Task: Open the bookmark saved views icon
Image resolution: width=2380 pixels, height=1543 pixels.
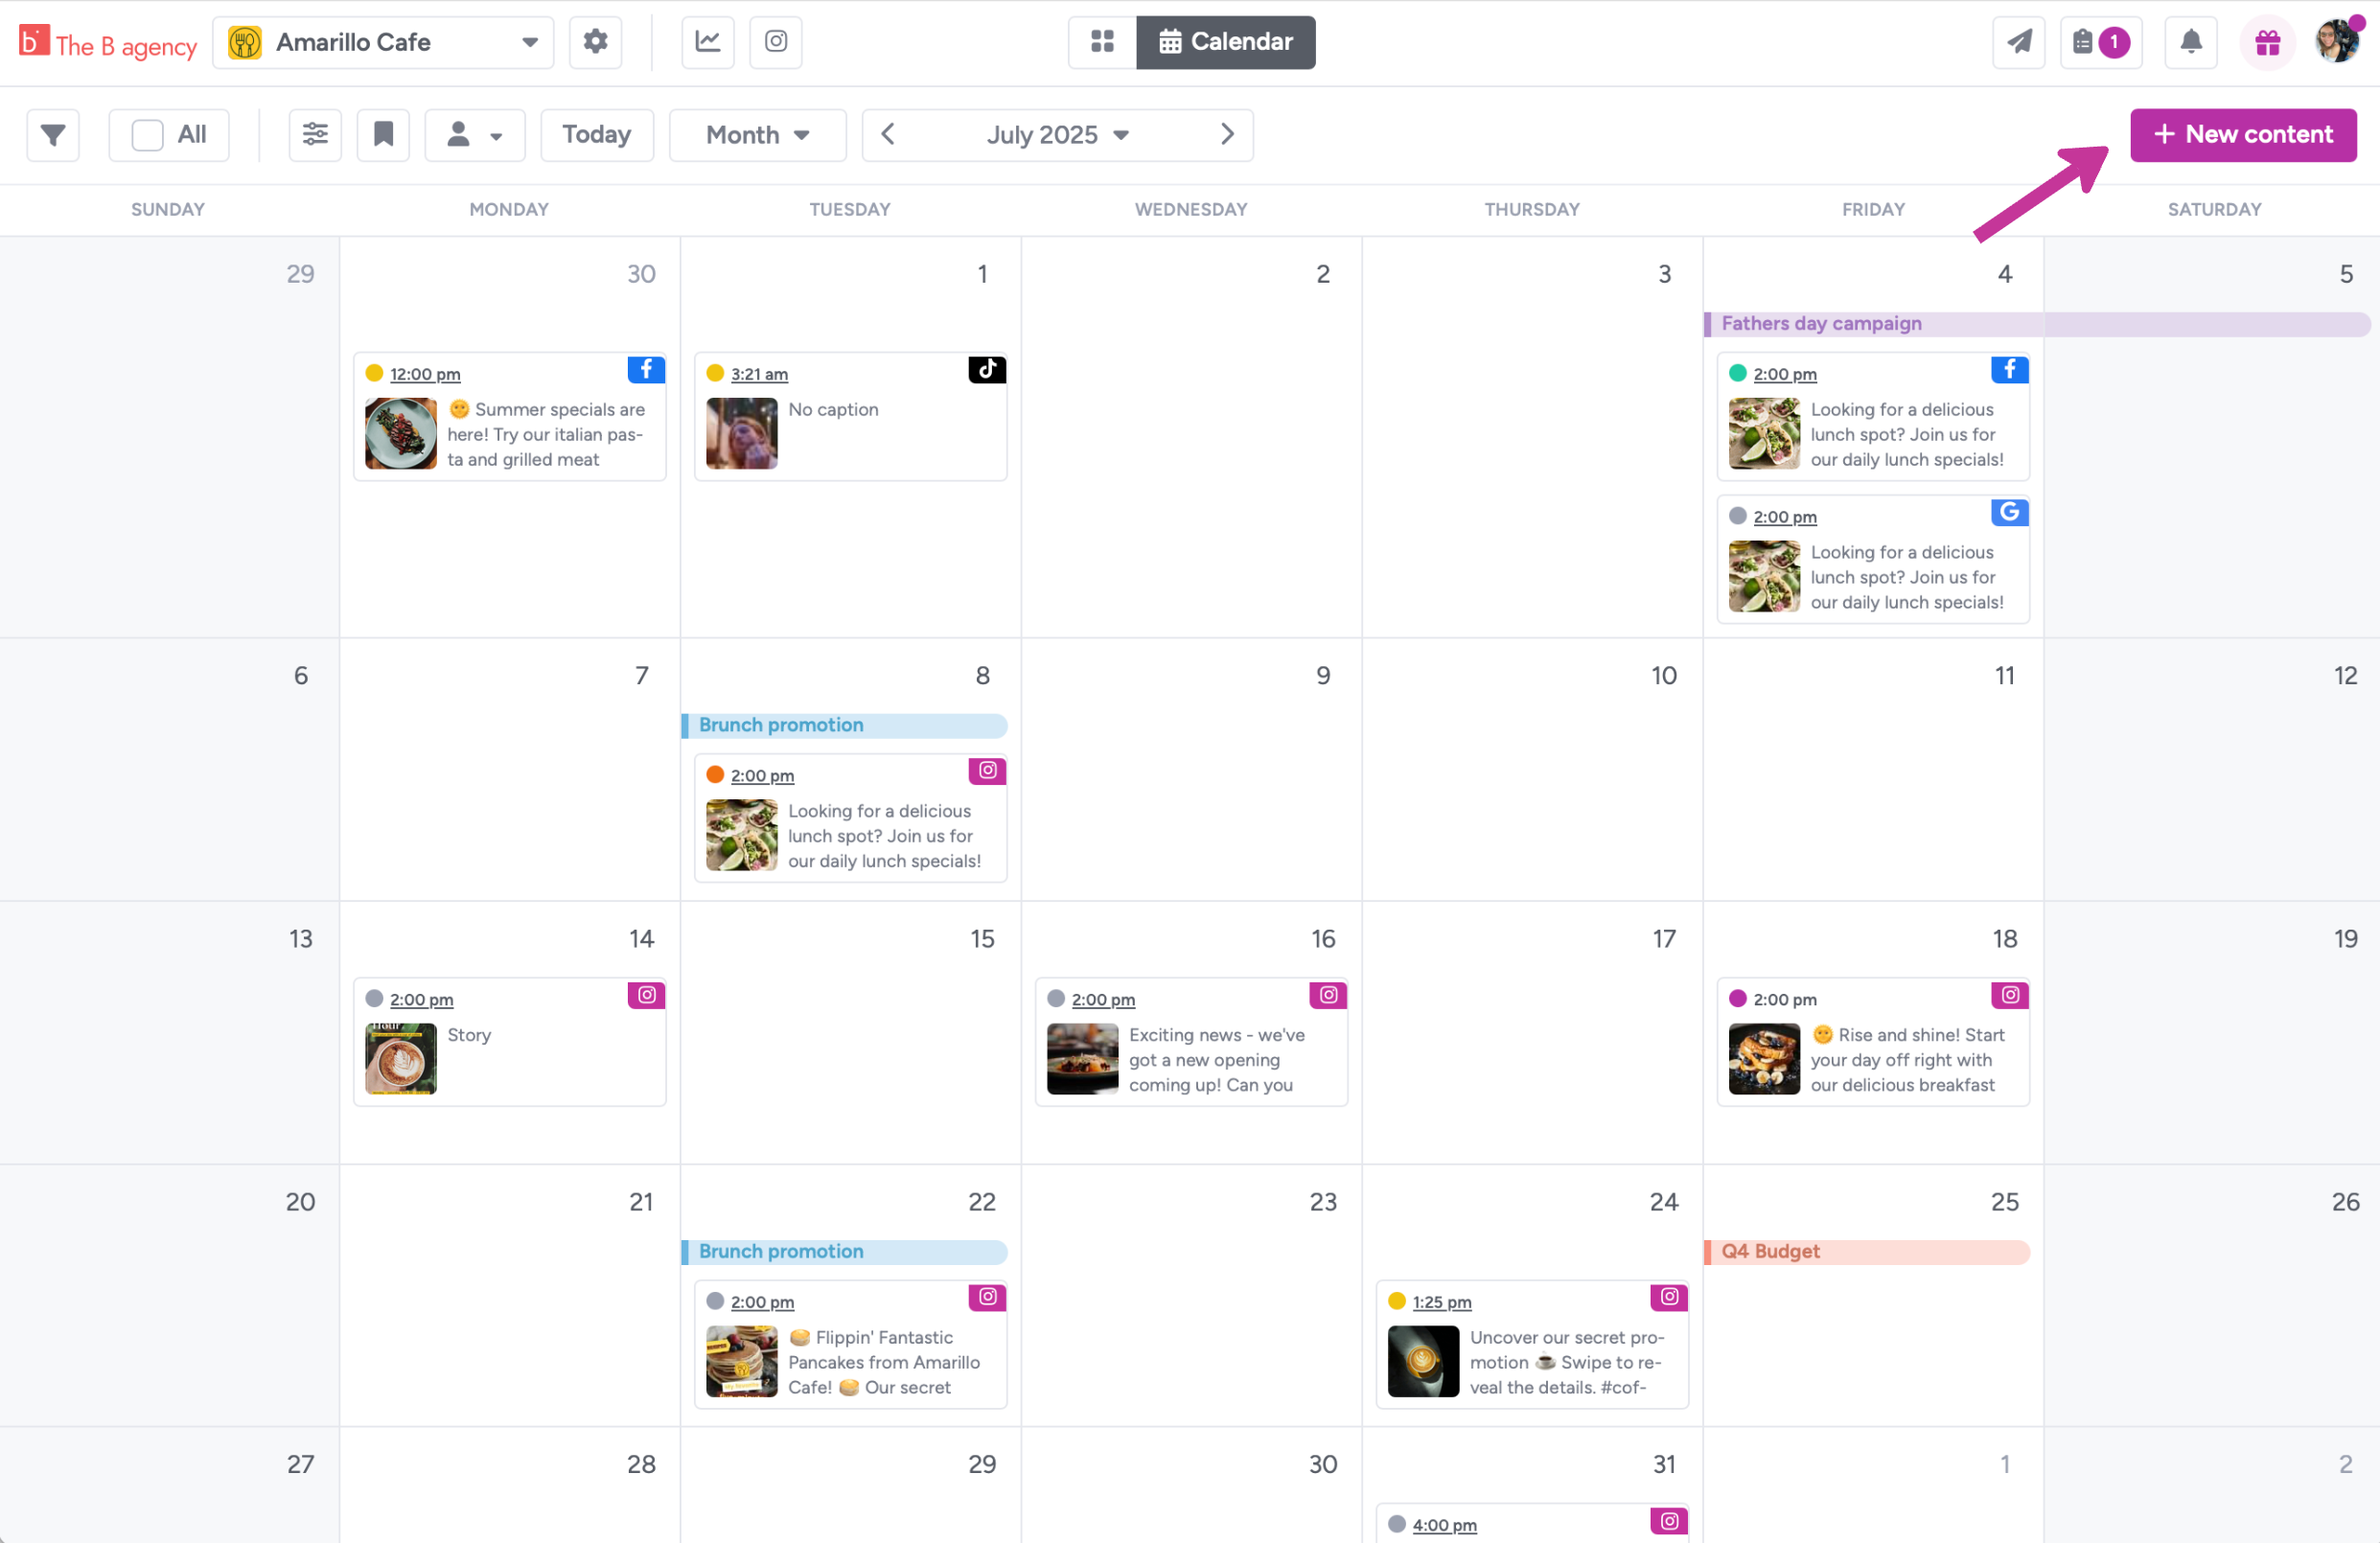Action: (383, 134)
